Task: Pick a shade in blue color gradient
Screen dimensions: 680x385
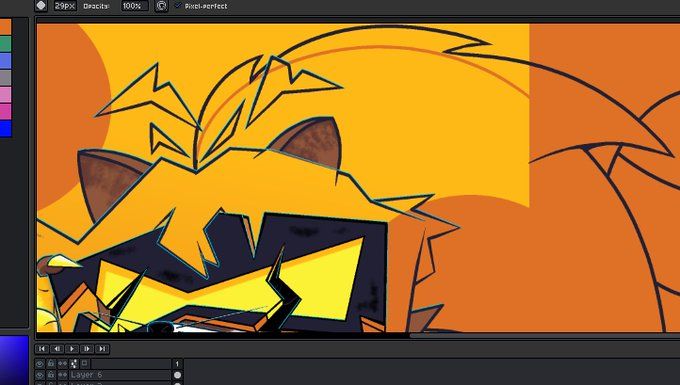Action: [x=14, y=360]
